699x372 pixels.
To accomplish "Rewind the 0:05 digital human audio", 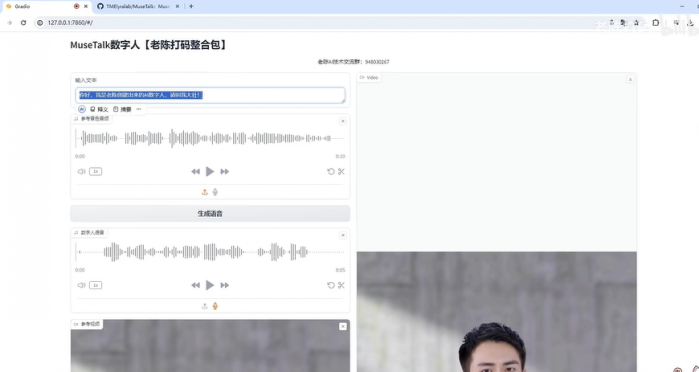I will click(x=195, y=285).
